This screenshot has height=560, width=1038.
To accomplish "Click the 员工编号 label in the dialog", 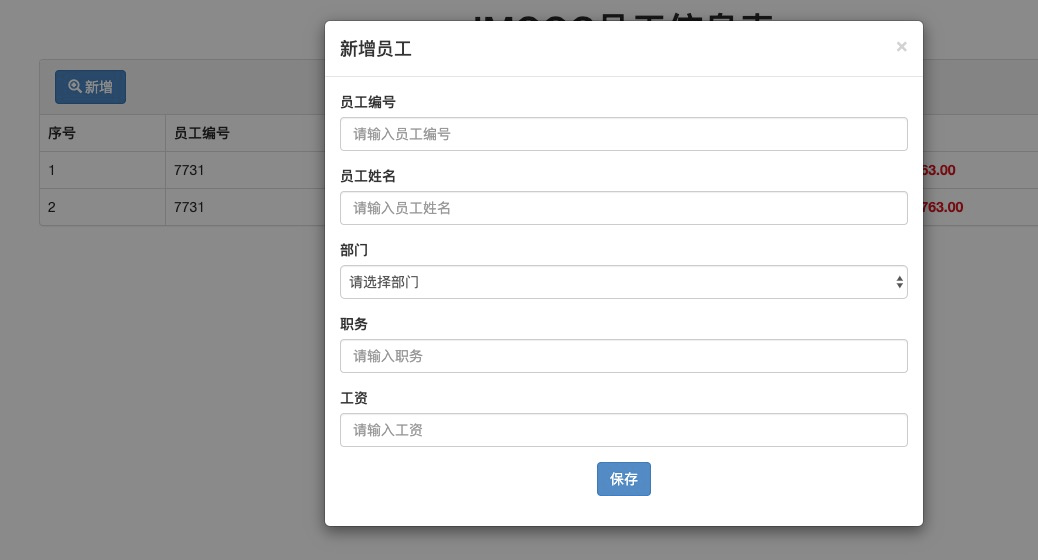I will pos(367,102).
